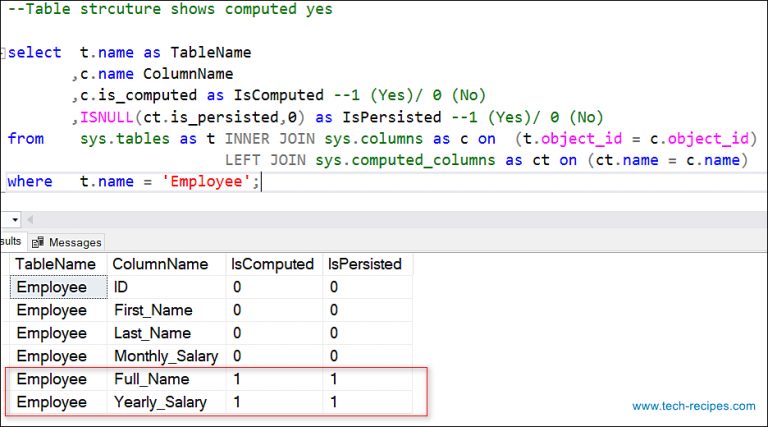This screenshot has height=427, width=768.
Task: Click IsPersisted value in ID row
Action: pyautogui.click(x=367, y=287)
